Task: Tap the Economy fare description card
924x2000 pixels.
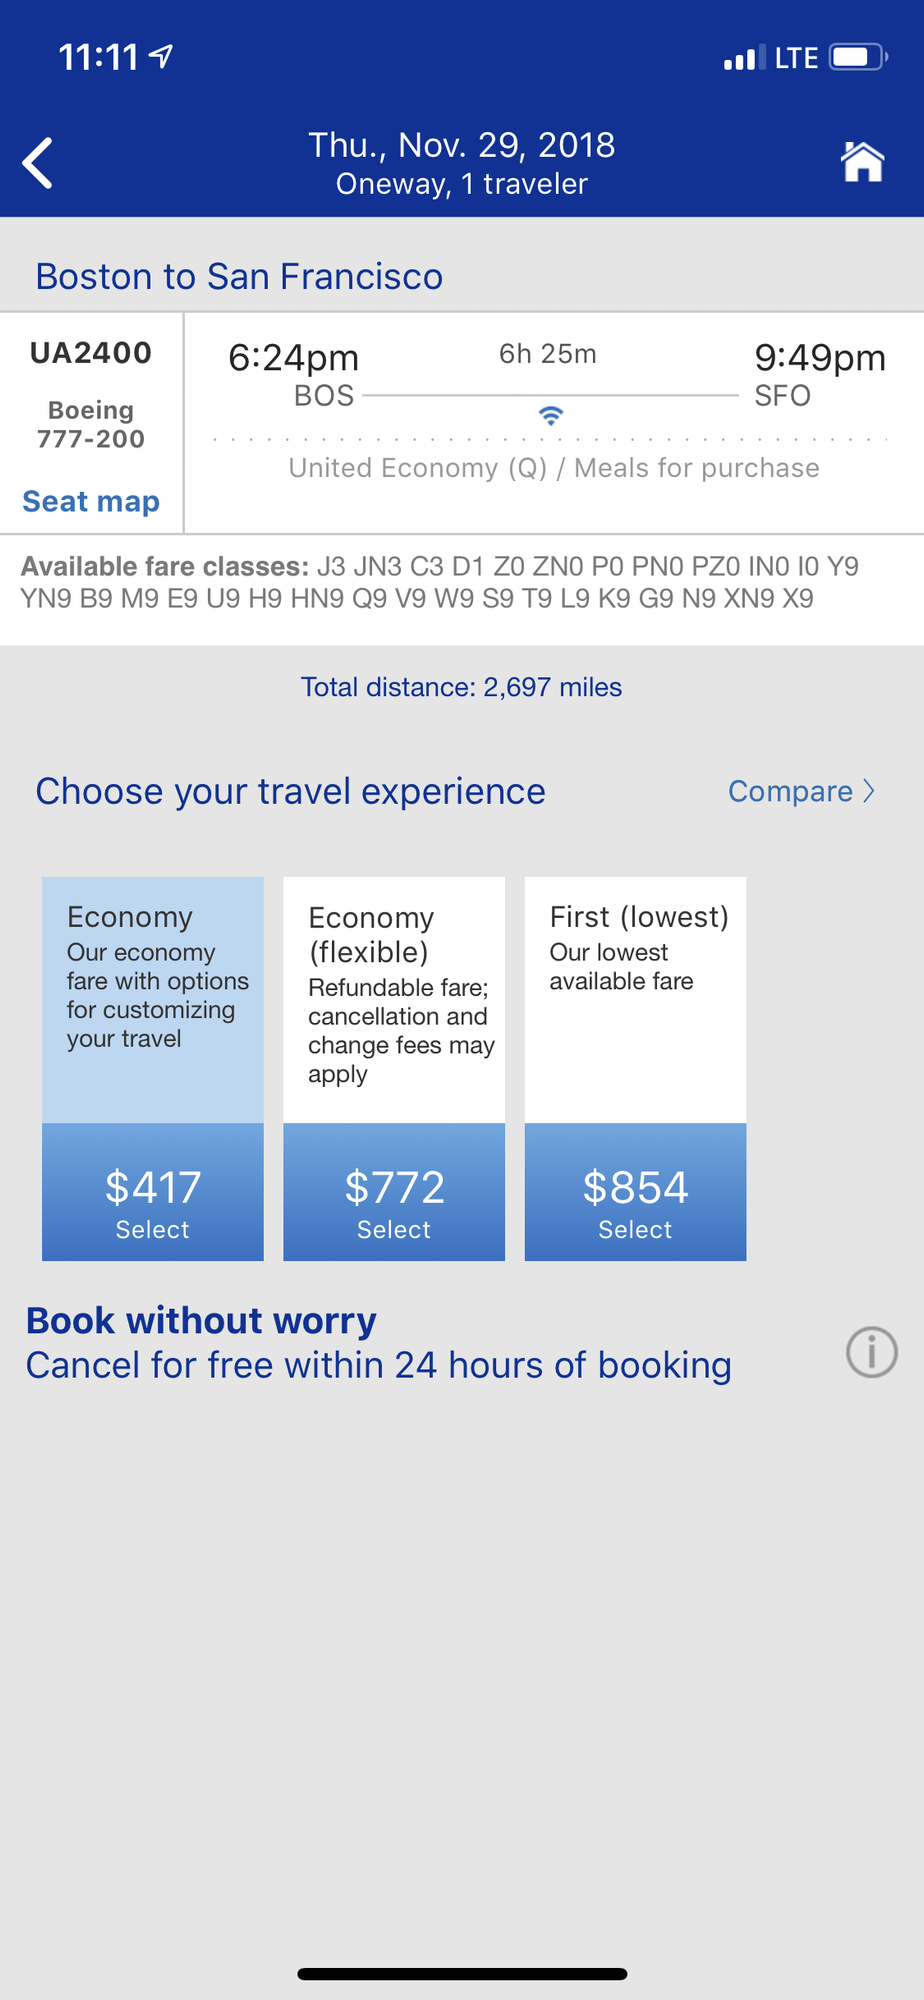Action: click(x=153, y=1000)
